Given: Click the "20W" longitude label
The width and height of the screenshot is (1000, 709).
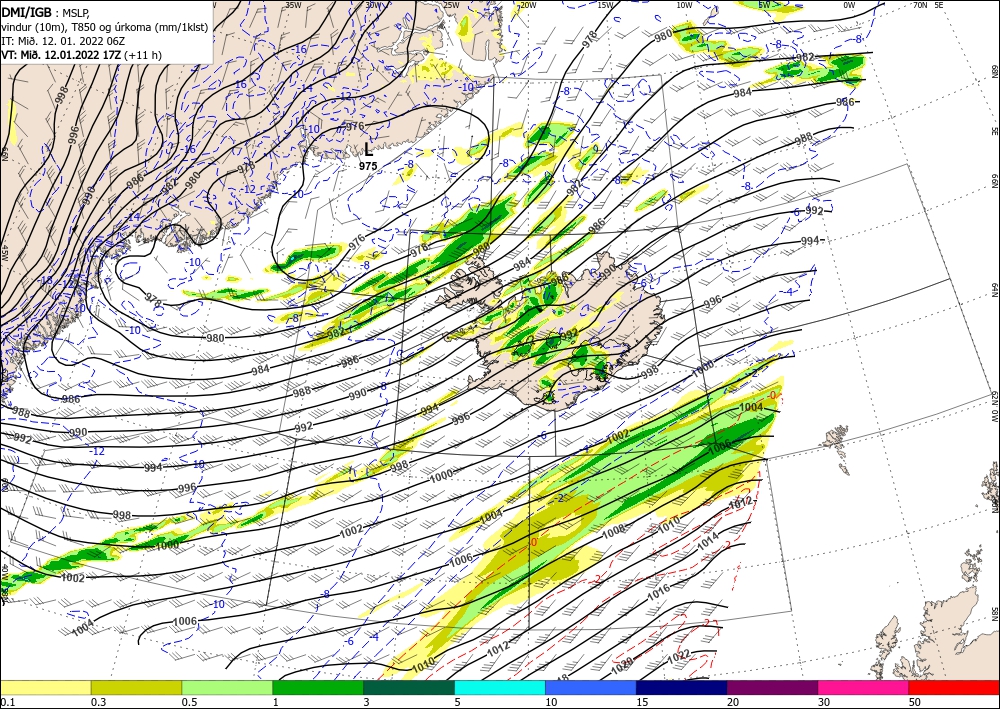Looking at the screenshot, I should (x=527, y=5).
